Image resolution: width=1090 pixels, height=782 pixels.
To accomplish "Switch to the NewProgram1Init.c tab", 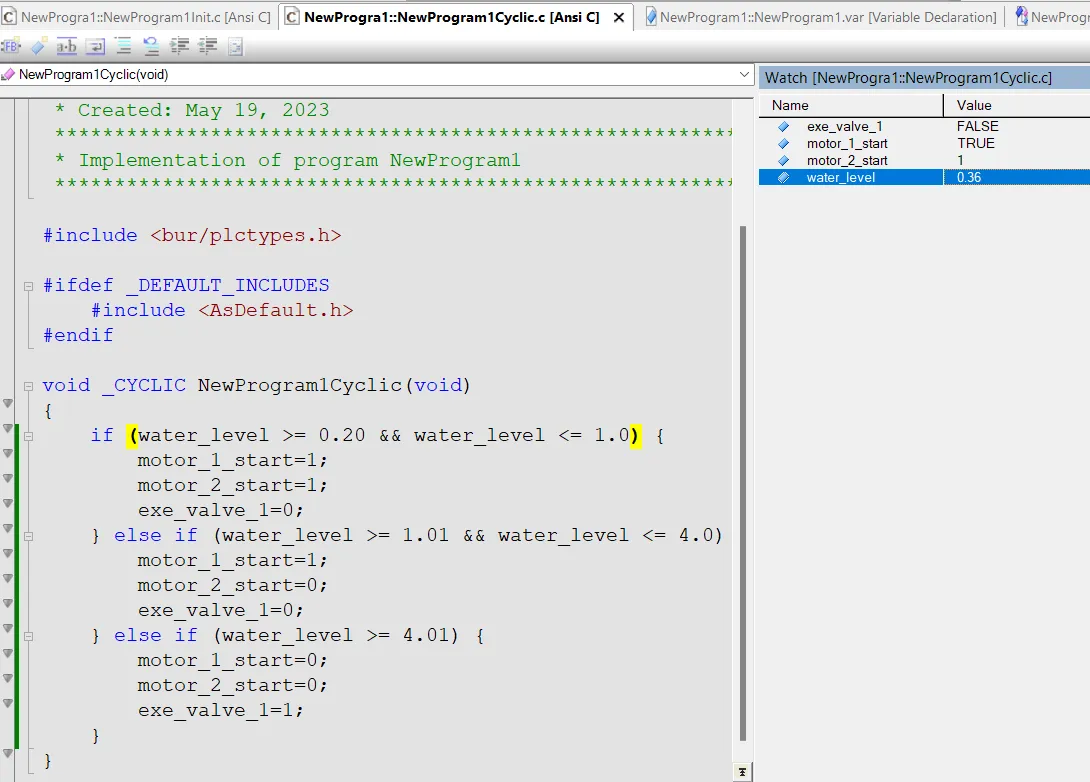I will tap(138, 17).
